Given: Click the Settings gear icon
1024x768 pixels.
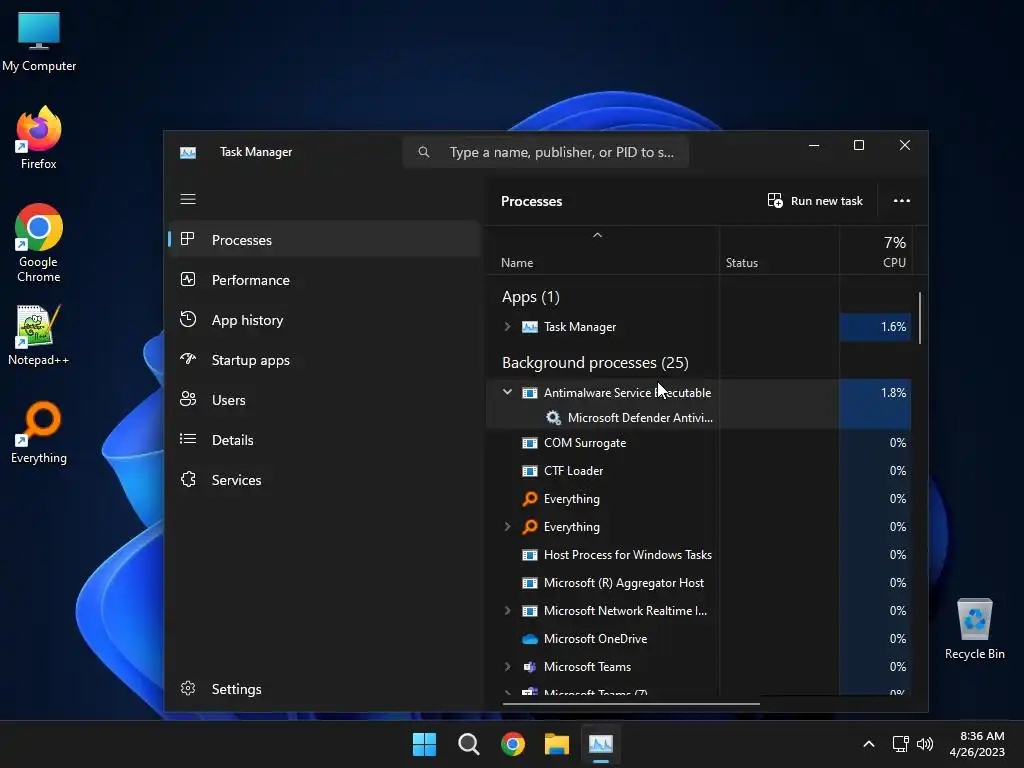Looking at the screenshot, I should click(x=187, y=688).
